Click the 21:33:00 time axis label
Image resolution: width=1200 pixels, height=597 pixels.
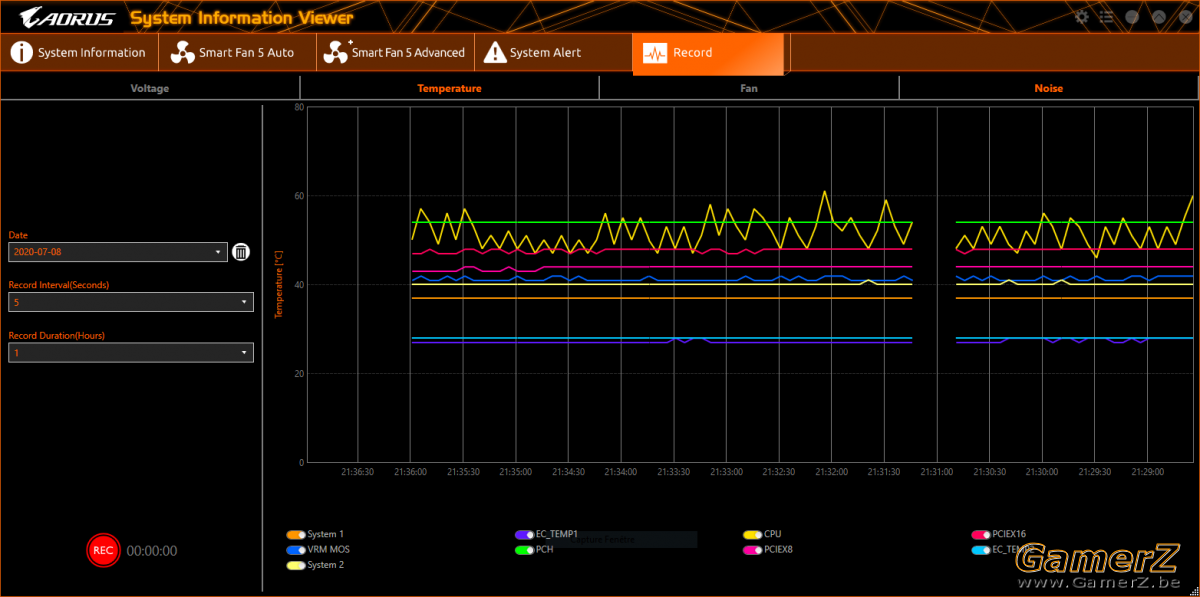coord(726,471)
